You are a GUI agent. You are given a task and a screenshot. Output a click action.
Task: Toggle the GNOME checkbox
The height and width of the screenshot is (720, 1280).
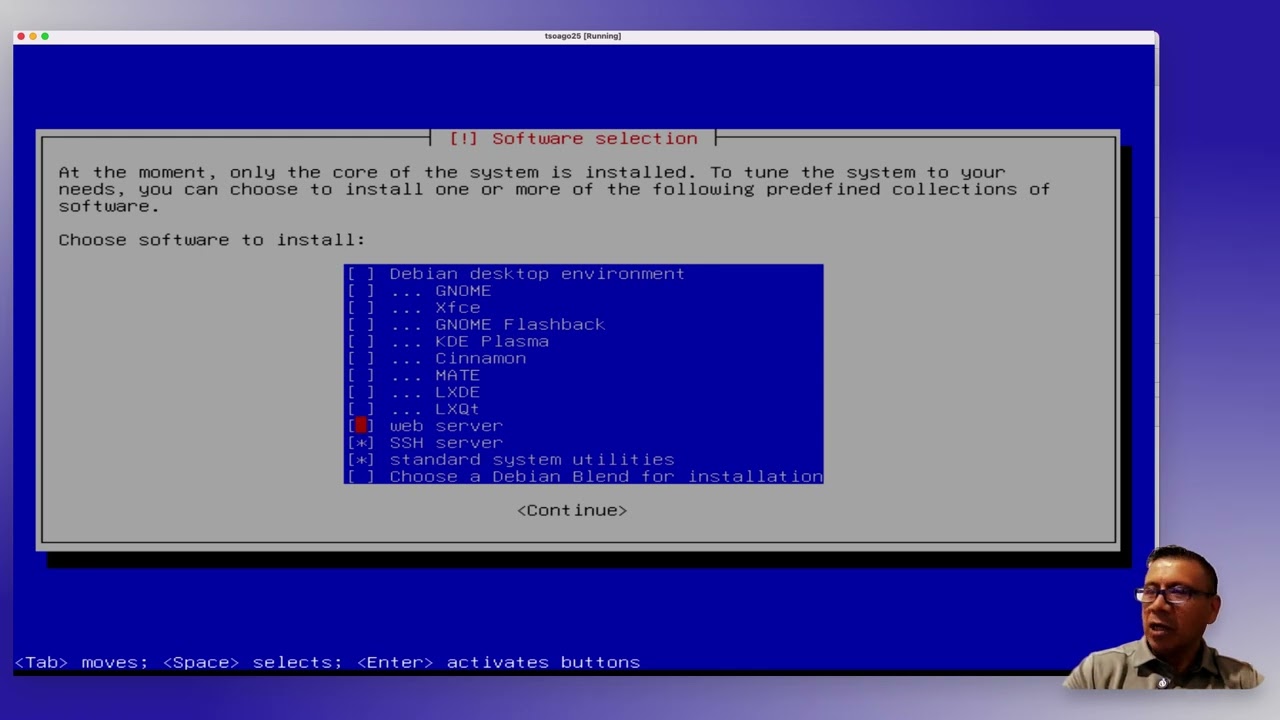361,291
